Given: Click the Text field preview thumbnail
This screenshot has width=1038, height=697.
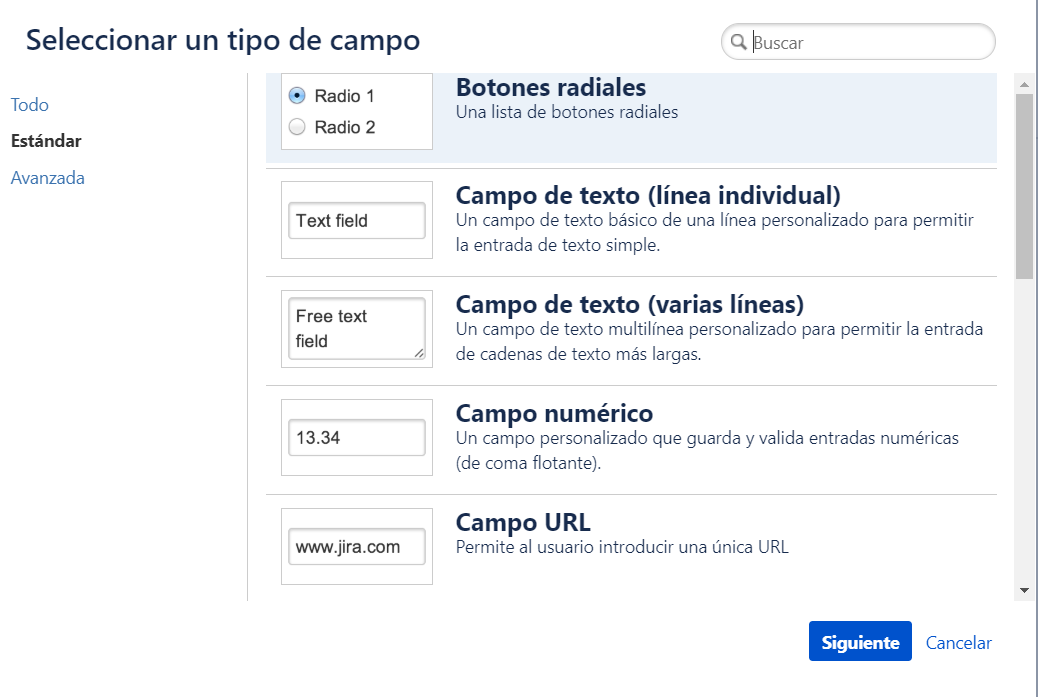Looking at the screenshot, I should pyautogui.click(x=357, y=221).
